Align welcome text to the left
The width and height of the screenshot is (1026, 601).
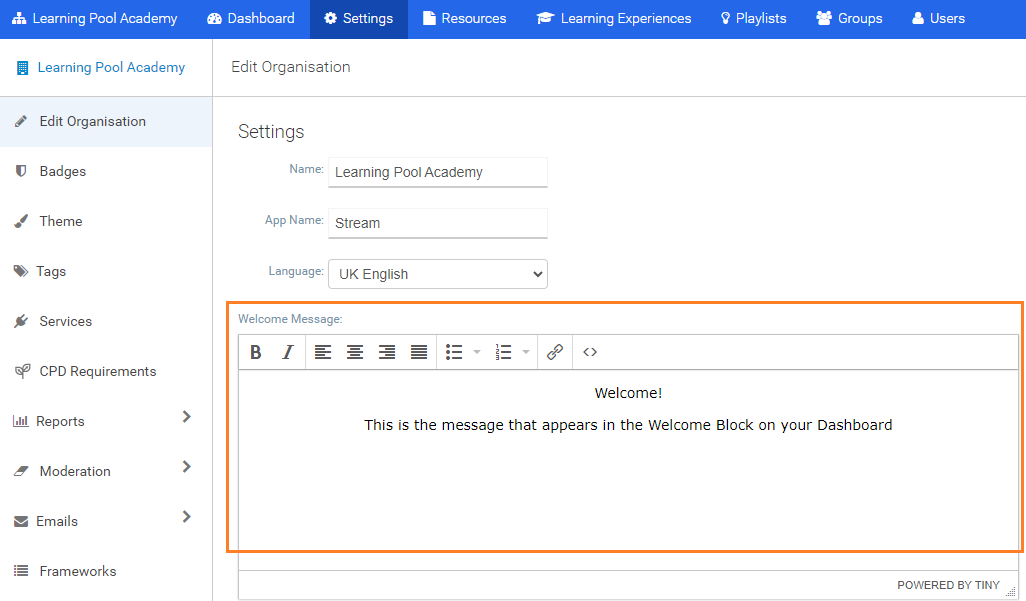(x=323, y=352)
